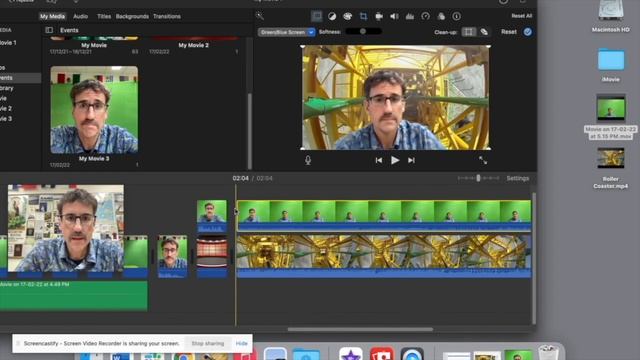Select the large classroom clip in timeline
640x360 pixels.
click(x=66, y=228)
